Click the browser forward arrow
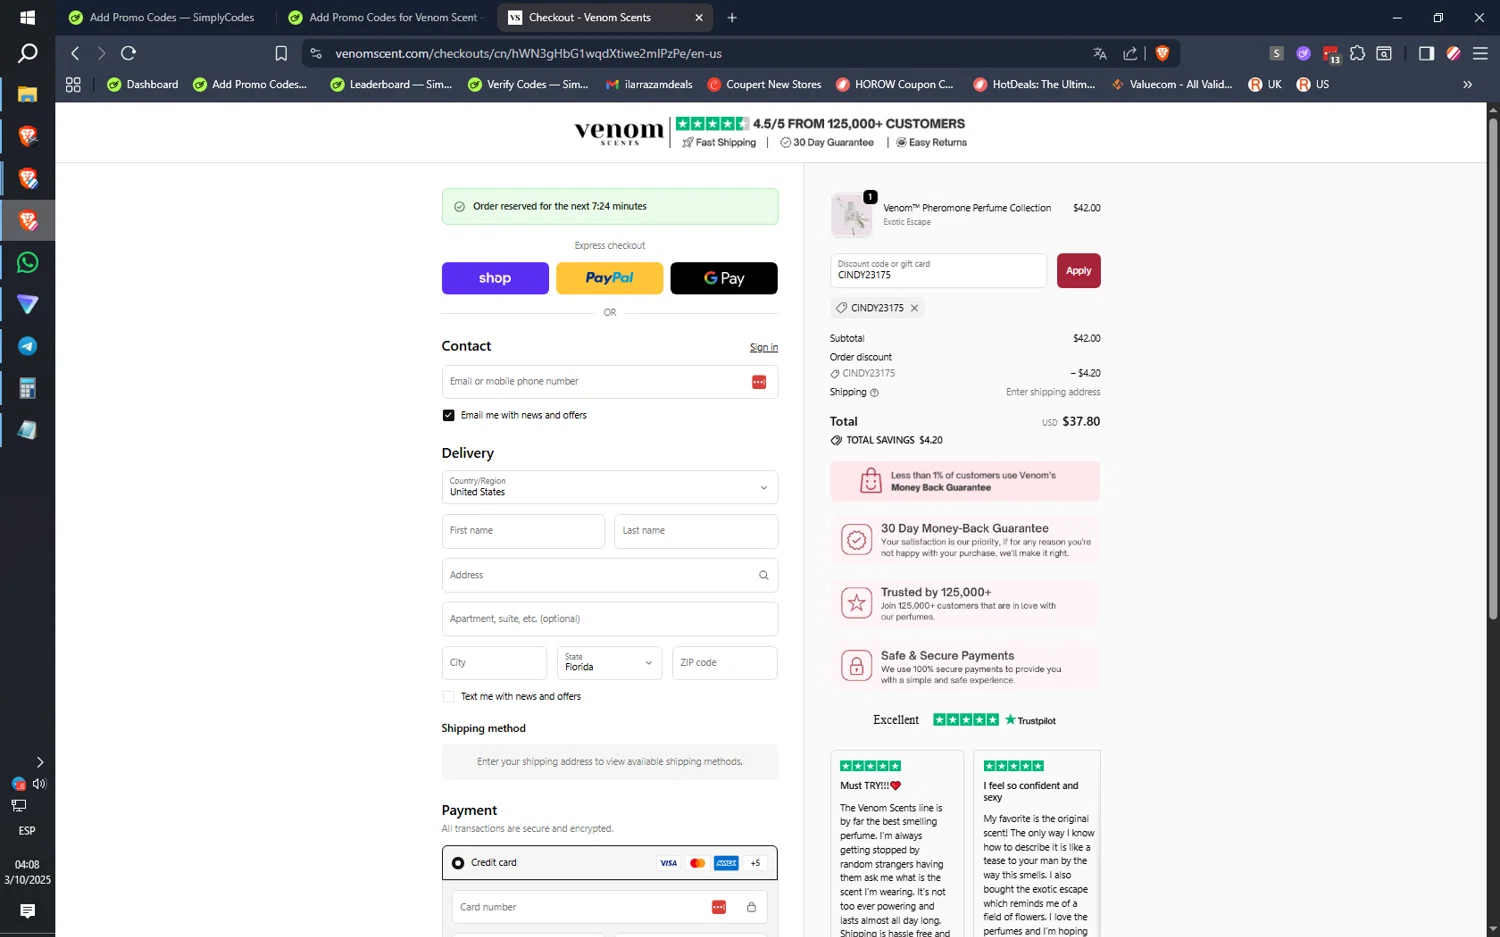 click(101, 53)
